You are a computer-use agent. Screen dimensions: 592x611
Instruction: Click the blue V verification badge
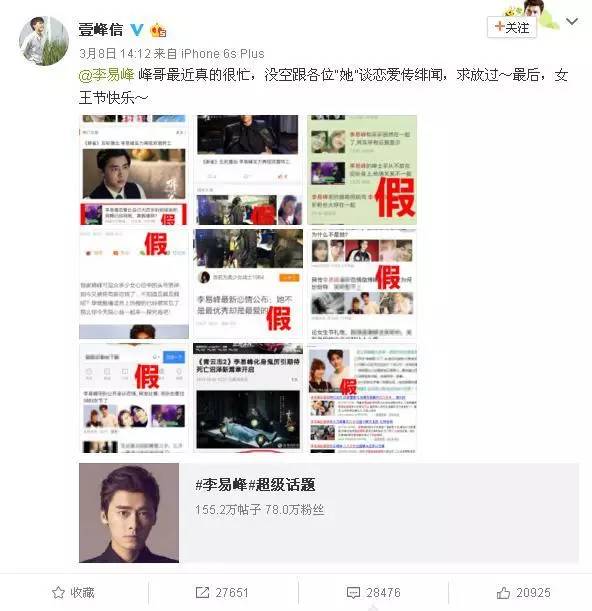tap(136, 30)
